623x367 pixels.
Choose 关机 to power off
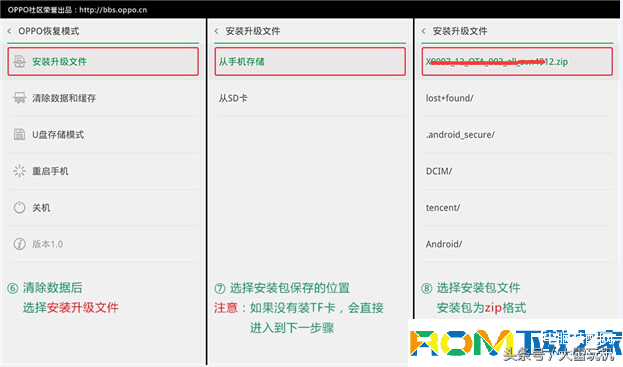point(103,207)
